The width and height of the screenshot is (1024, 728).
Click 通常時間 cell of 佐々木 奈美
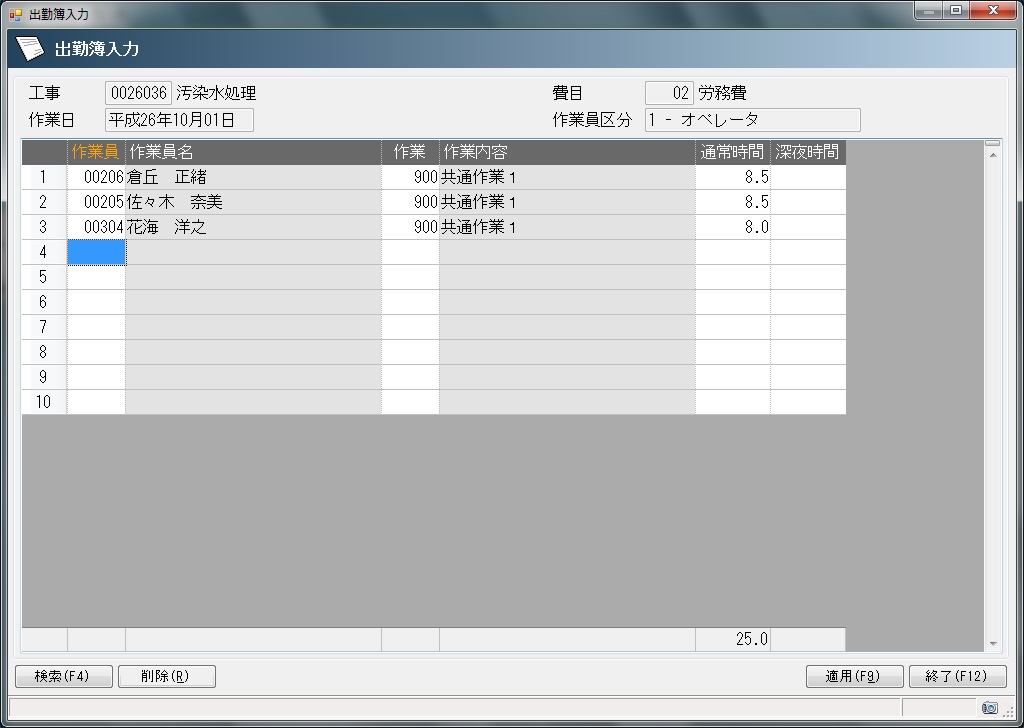click(733, 202)
